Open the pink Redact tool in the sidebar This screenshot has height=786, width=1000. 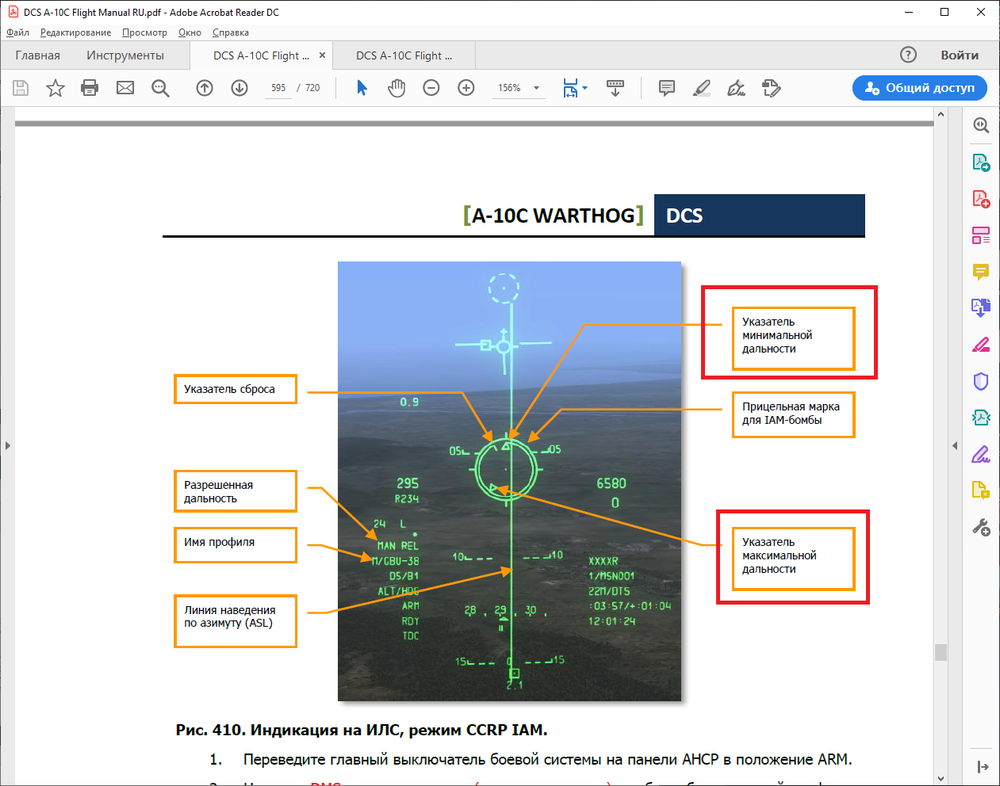click(981, 345)
